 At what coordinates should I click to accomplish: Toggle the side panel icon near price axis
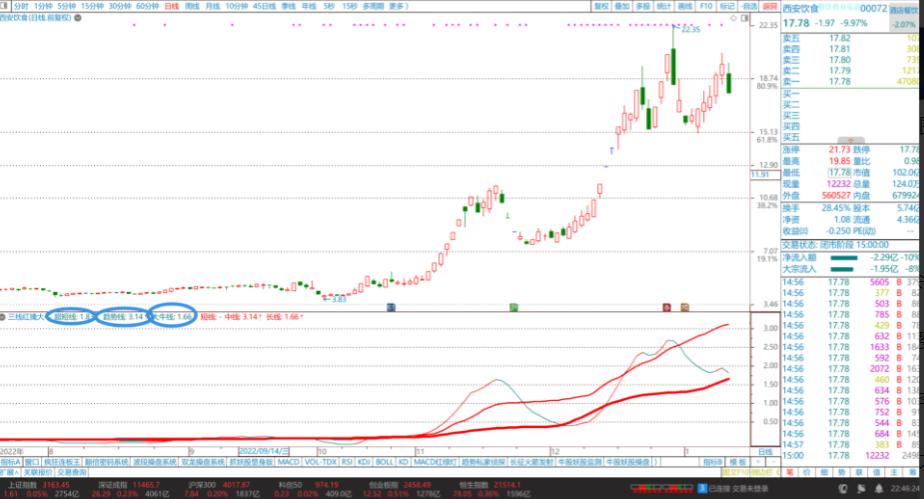pos(744,18)
